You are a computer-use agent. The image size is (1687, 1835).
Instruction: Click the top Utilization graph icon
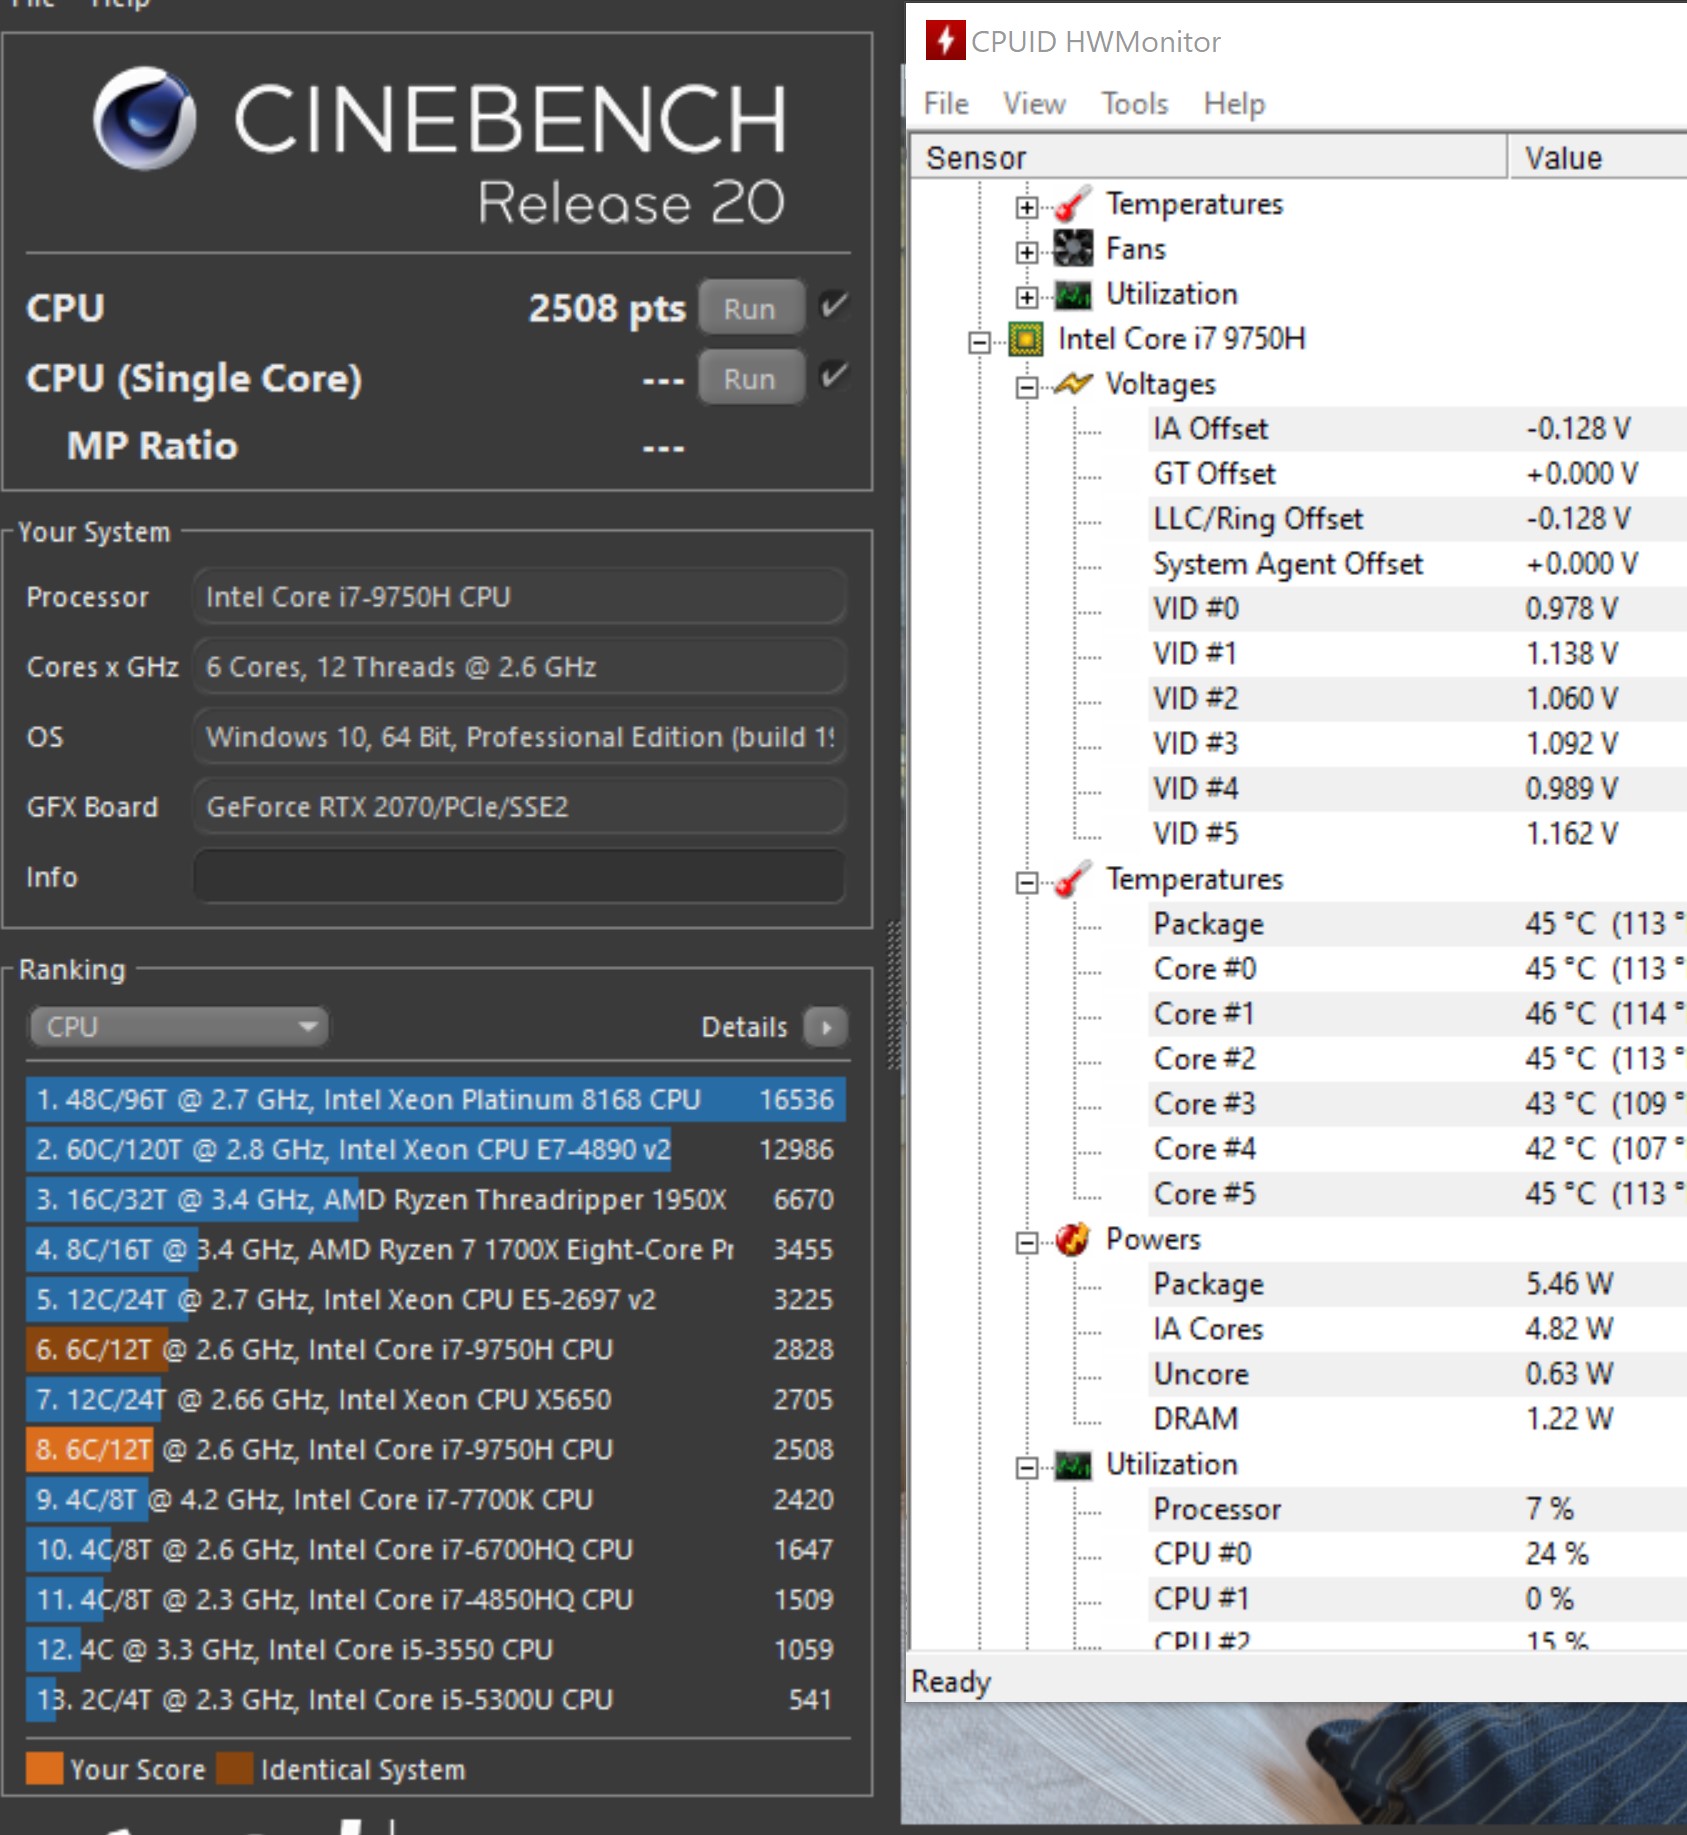pyautogui.click(x=1073, y=295)
